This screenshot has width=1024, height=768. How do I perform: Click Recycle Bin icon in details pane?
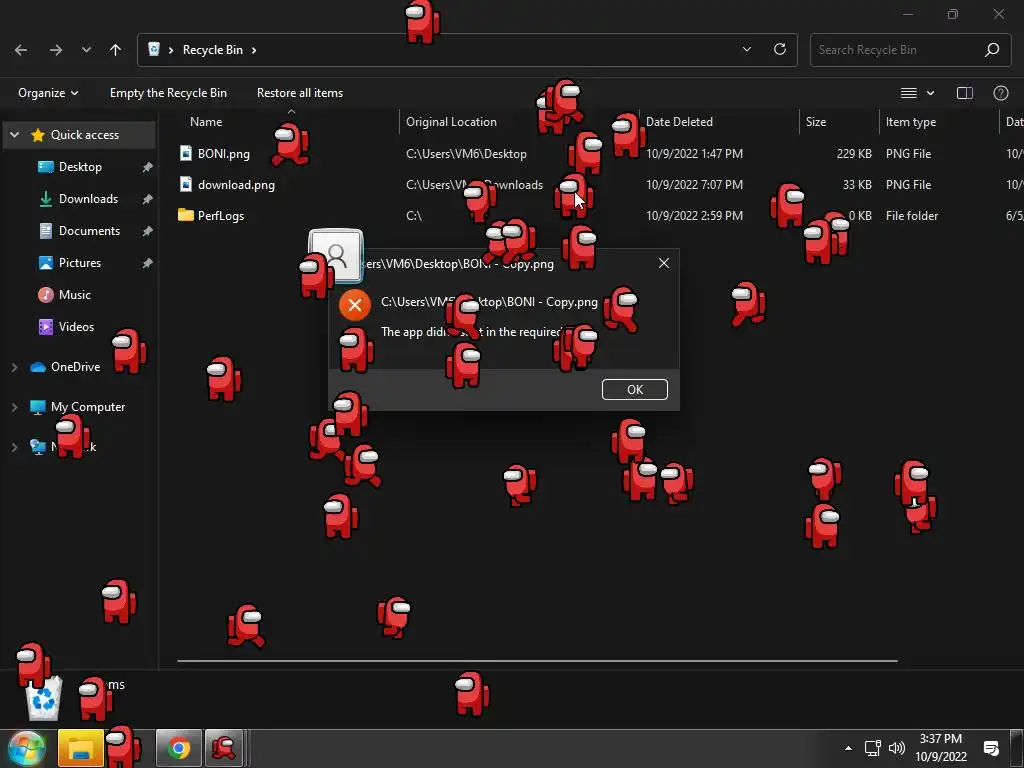click(44, 697)
